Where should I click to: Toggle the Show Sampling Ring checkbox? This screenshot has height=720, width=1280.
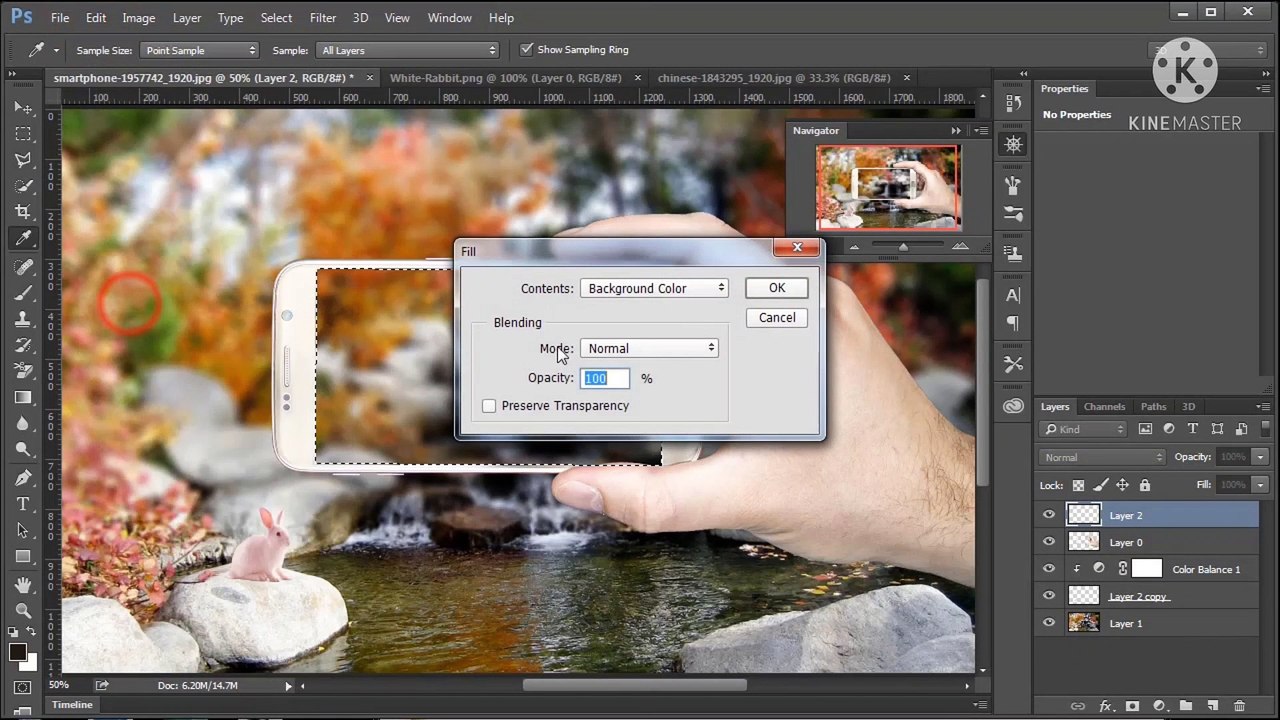527,49
